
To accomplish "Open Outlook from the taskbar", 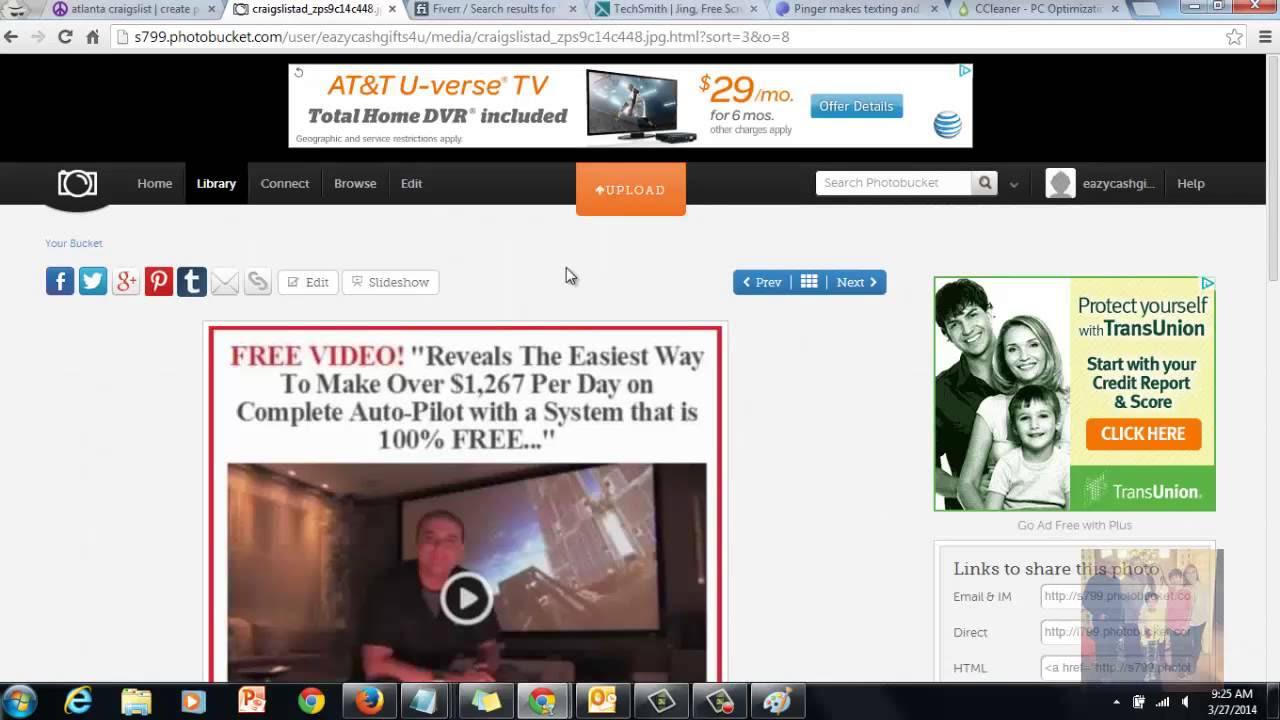I will tap(602, 701).
